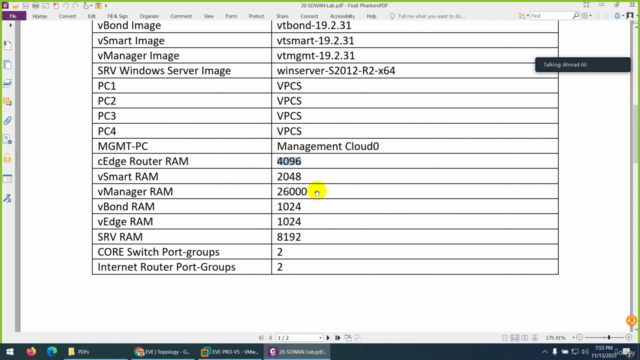Screen dimensions: 640x360
Task: Switch to EVE-PRO-V5 VMware taskbar window
Action: pyautogui.click(x=230, y=351)
